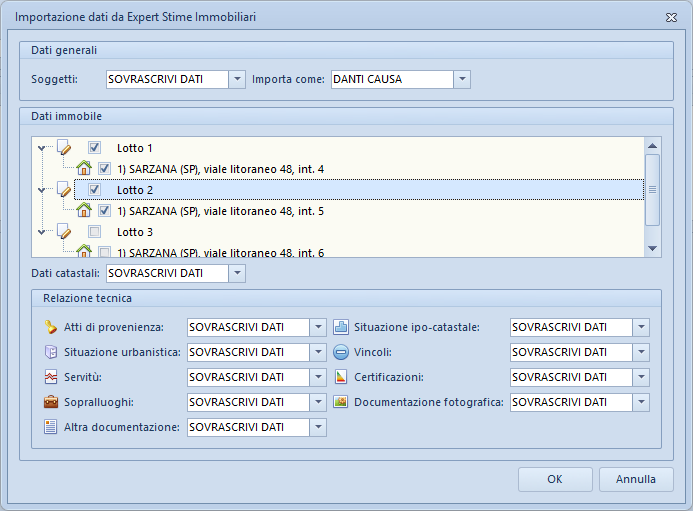The height and width of the screenshot is (511, 693).
Task: Click the Situazione urbanistica icon
Action: (51, 352)
